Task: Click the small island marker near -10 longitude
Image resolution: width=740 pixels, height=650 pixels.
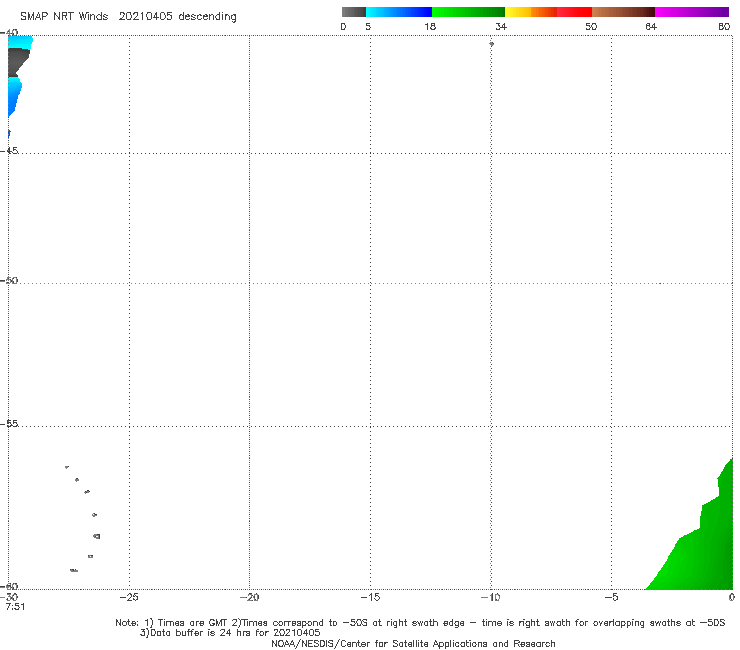Action: [x=491, y=44]
